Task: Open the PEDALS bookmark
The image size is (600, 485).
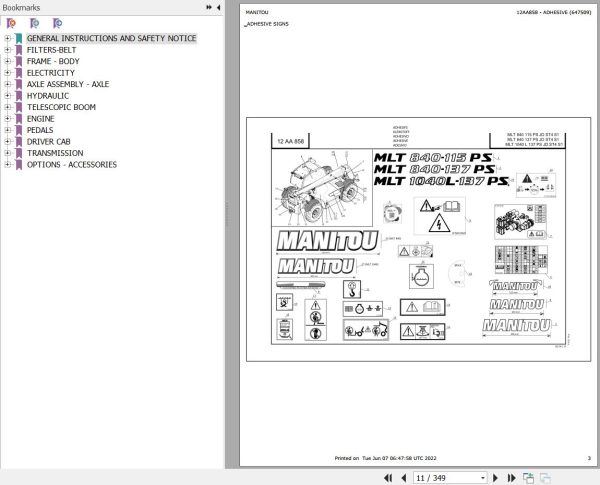Action: pyautogui.click(x=40, y=130)
